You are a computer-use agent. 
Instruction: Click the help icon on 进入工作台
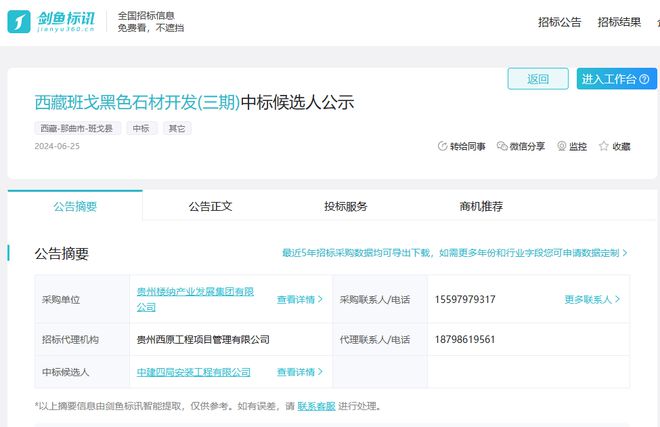pyautogui.click(x=644, y=79)
